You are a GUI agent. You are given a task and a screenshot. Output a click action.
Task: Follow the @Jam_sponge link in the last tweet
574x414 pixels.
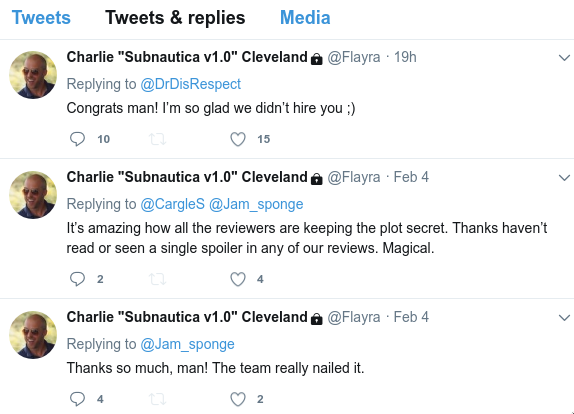(187, 344)
